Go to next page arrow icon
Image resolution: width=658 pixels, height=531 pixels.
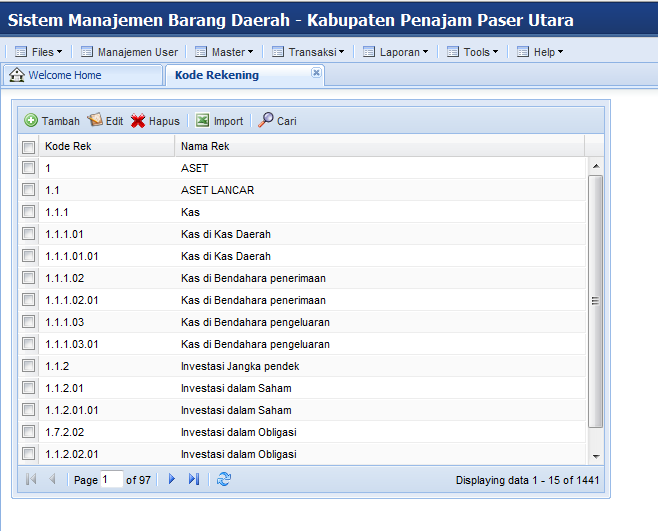[172, 479]
